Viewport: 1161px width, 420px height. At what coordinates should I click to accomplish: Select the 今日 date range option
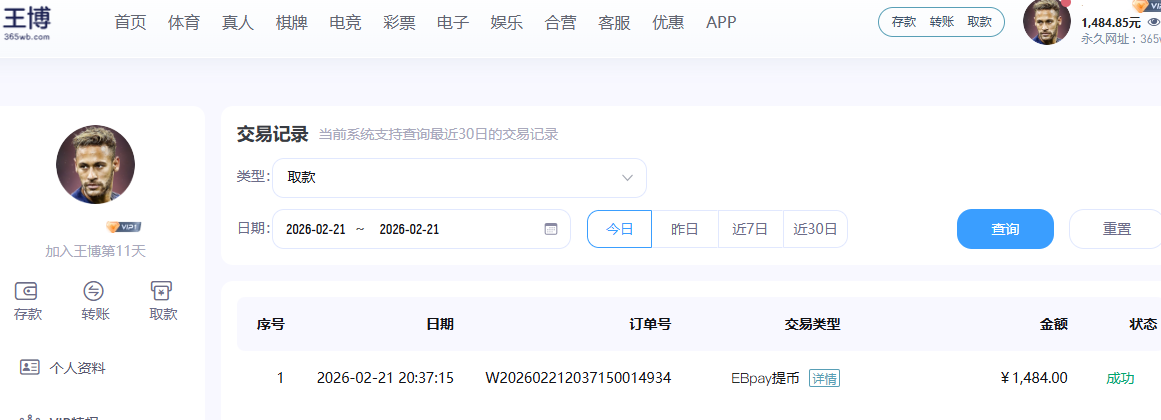click(x=619, y=229)
